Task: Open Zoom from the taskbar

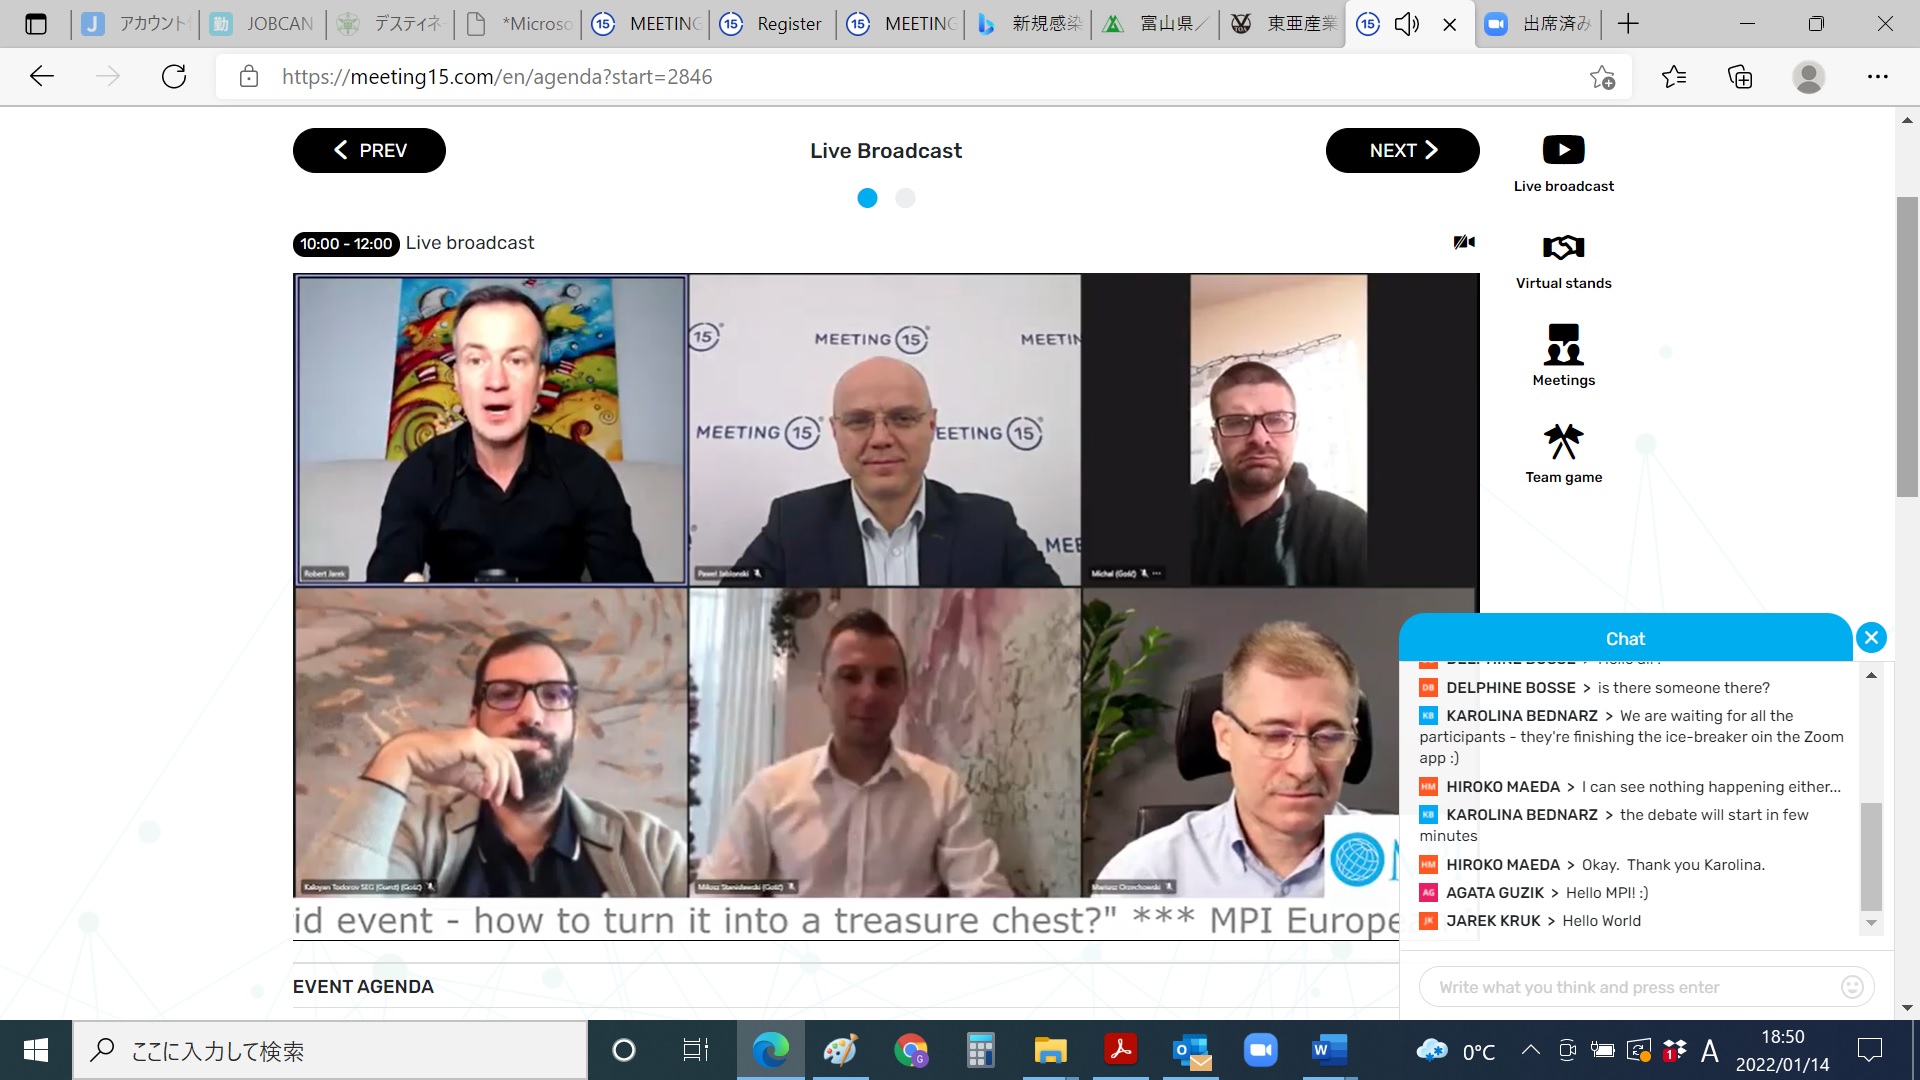Action: pos(1260,1050)
